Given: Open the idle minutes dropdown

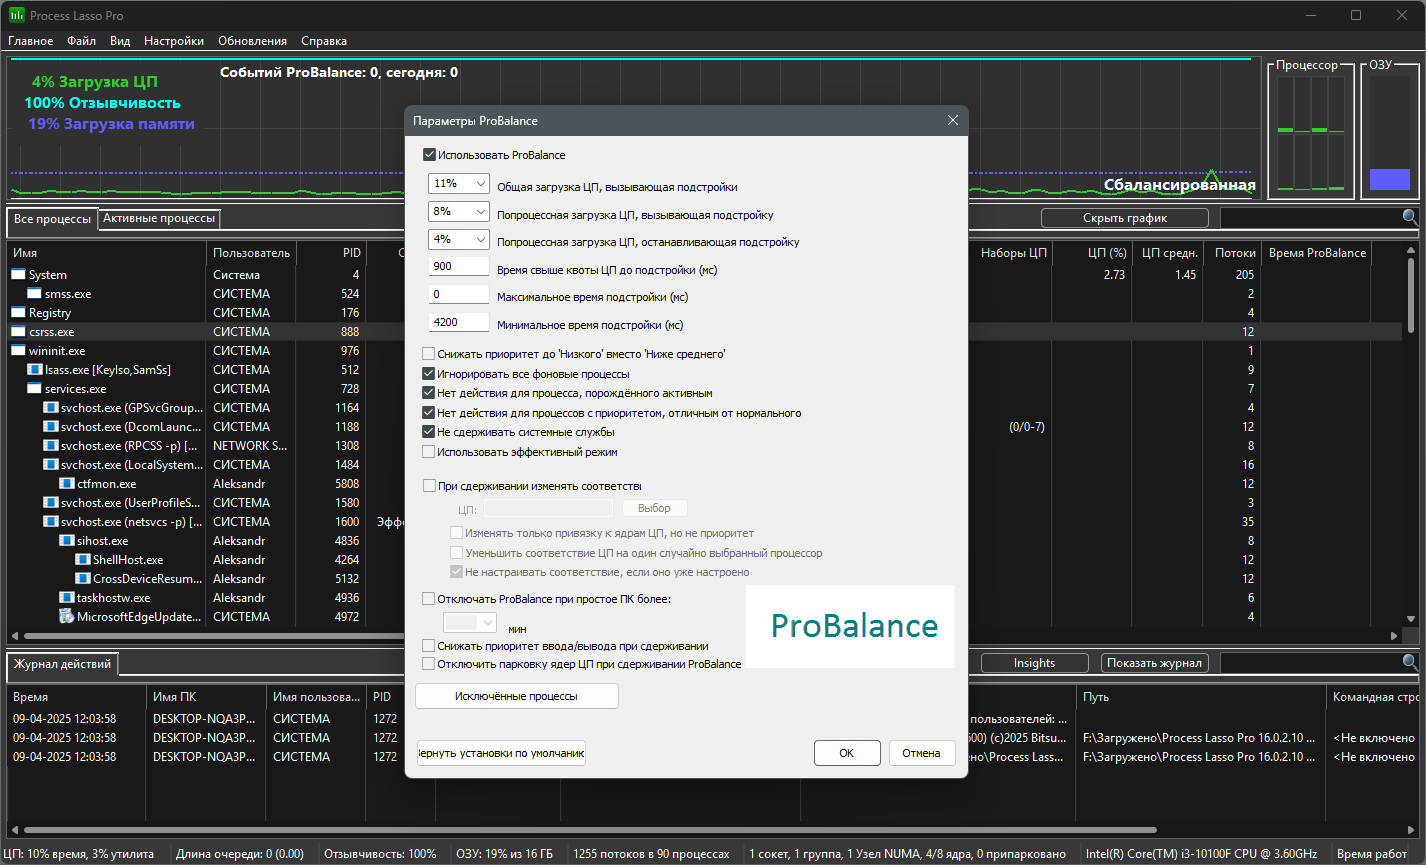Looking at the screenshot, I should (x=470, y=622).
